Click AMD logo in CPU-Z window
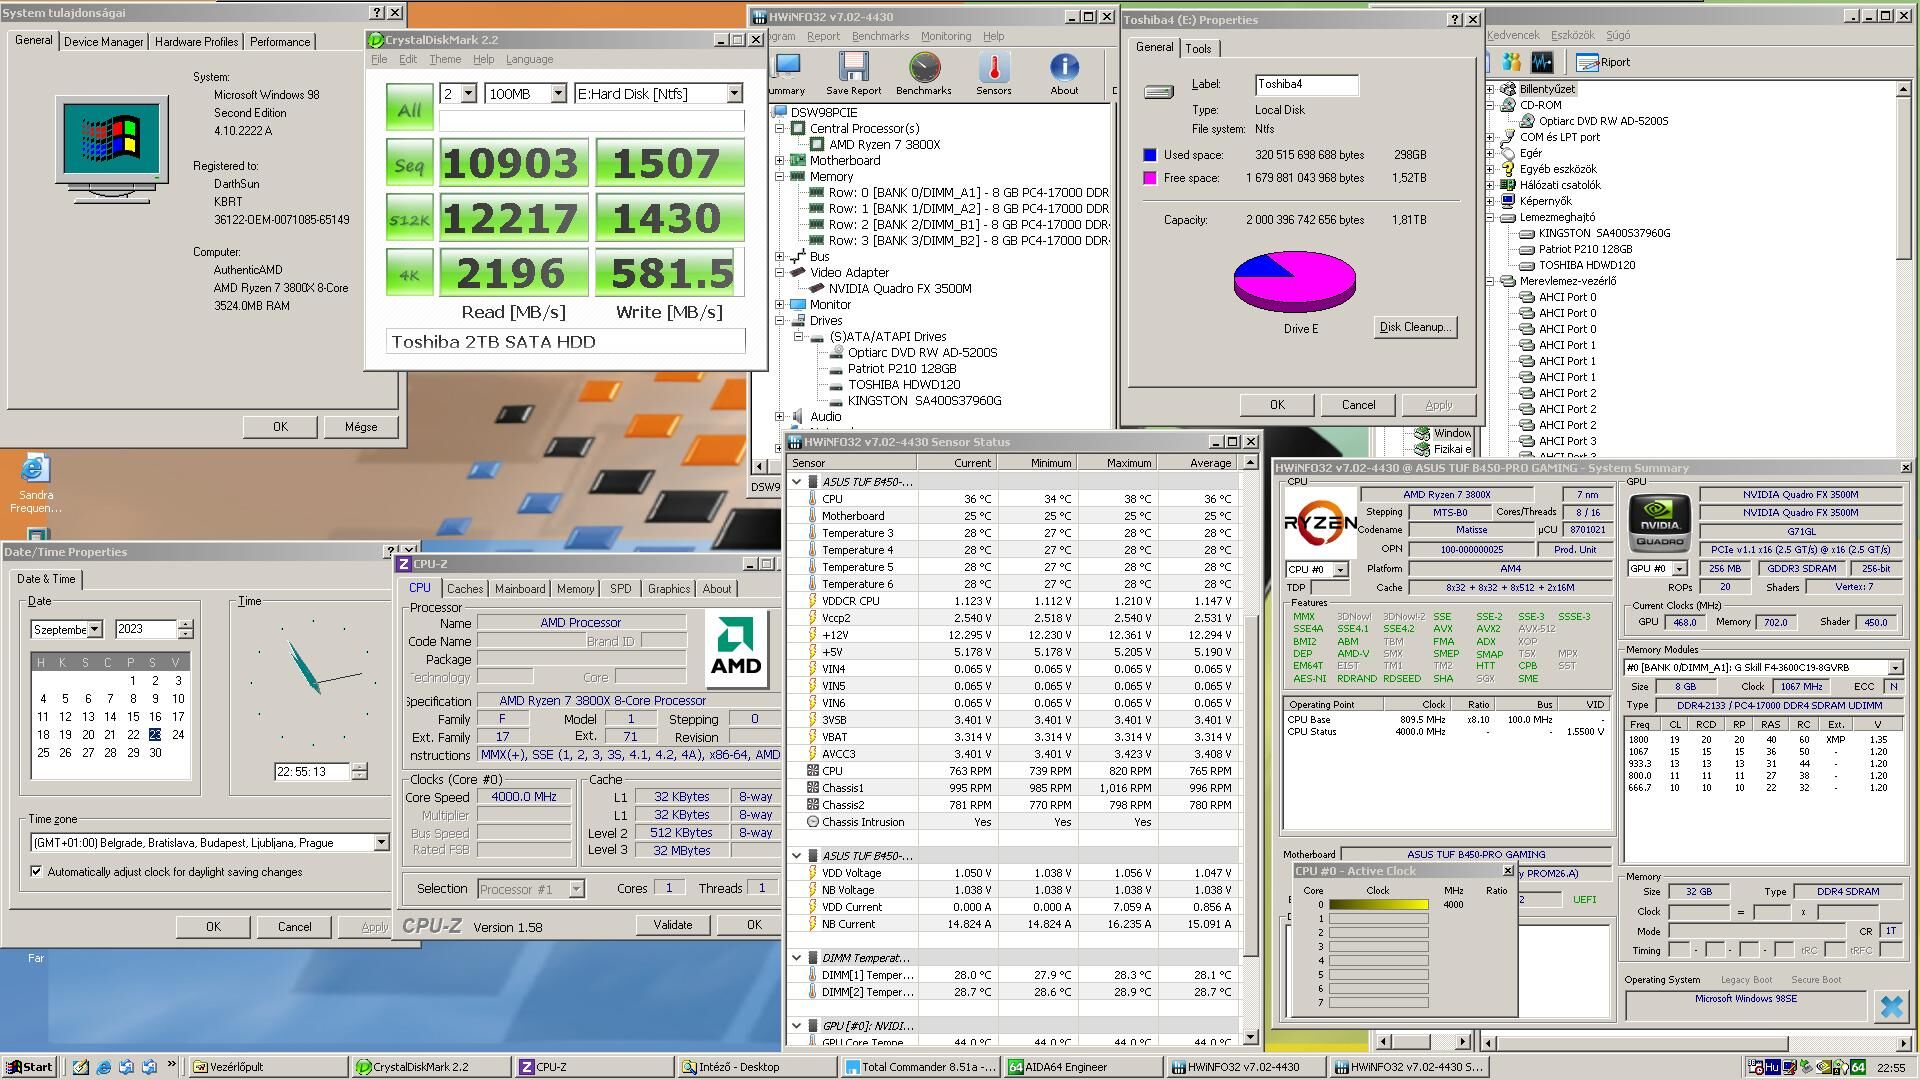Image resolution: width=1920 pixels, height=1080 pixels. (x=736, y=650)
